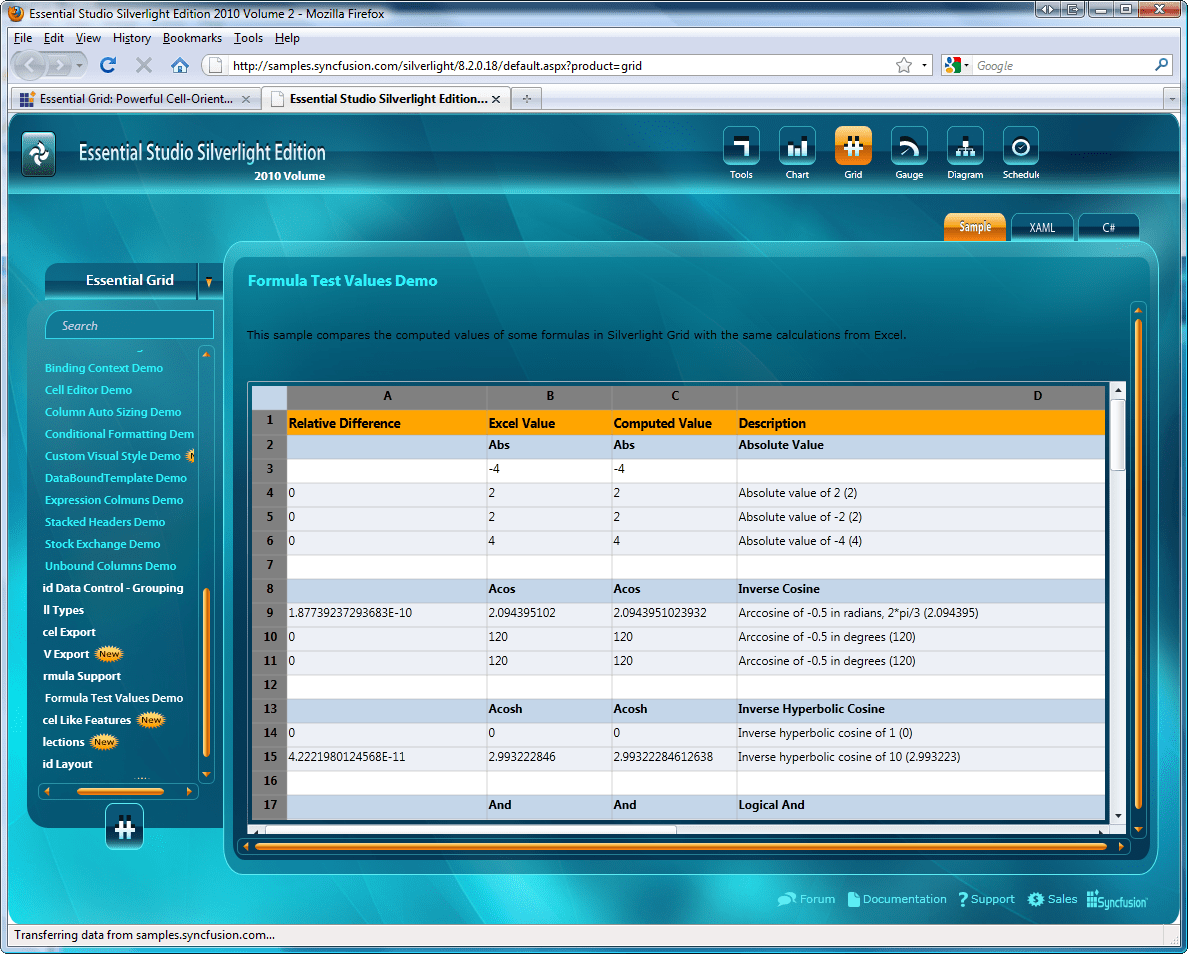Open the Google search engine dropdown
The image size is (1188, 954).
(957, 65)
